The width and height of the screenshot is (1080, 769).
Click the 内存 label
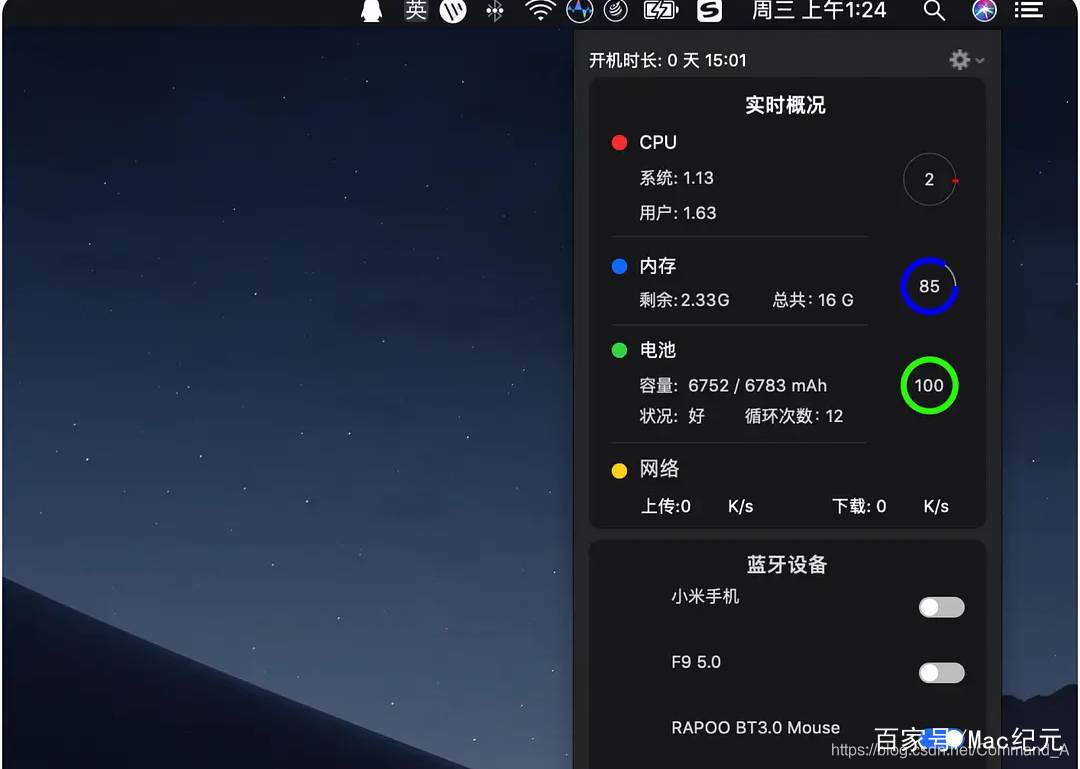[658, 266]
